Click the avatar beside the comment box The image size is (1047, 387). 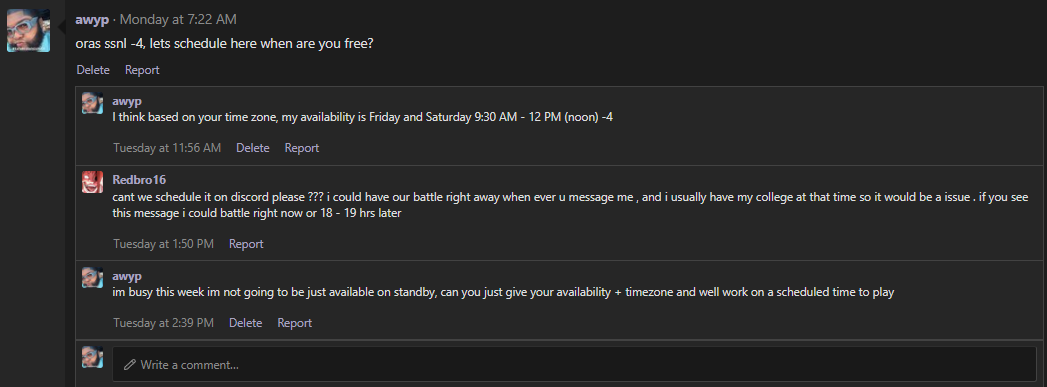point(92,357)
